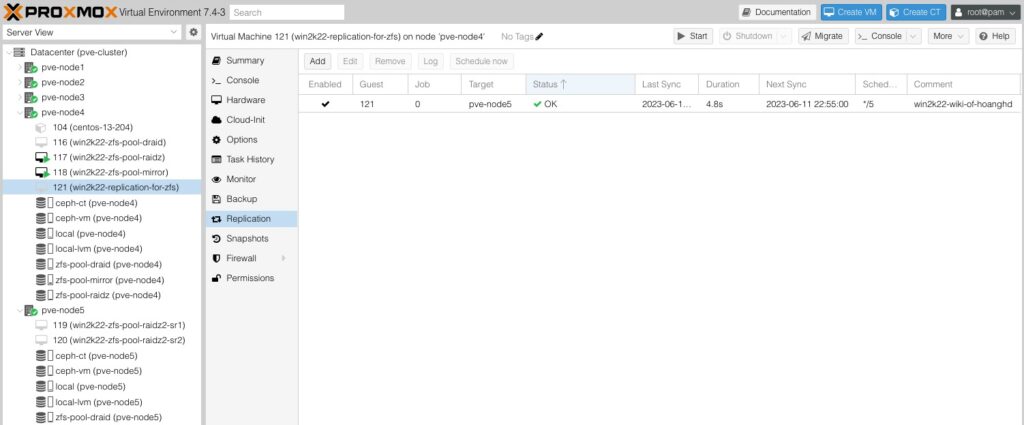Click the Summary notebook icon

(216, 61)
